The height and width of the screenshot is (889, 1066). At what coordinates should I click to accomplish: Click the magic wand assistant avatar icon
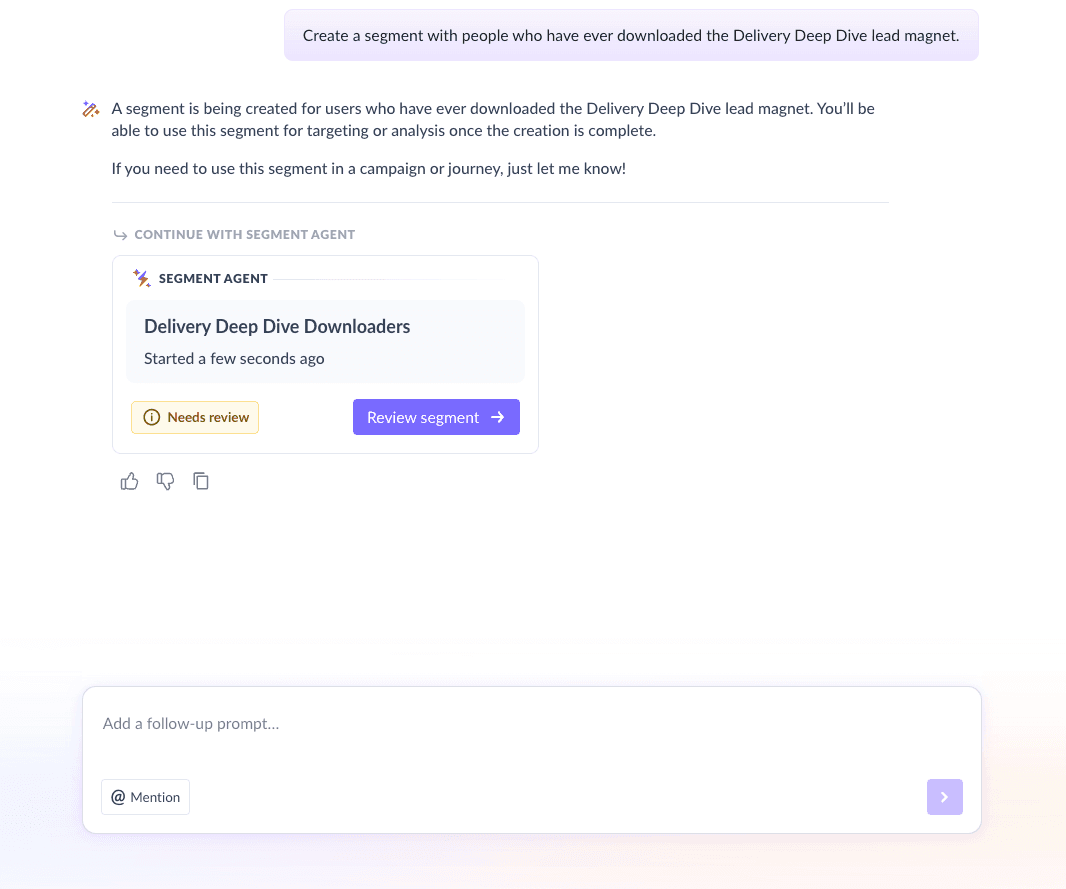pyautogui.click(x=90, y=108)
